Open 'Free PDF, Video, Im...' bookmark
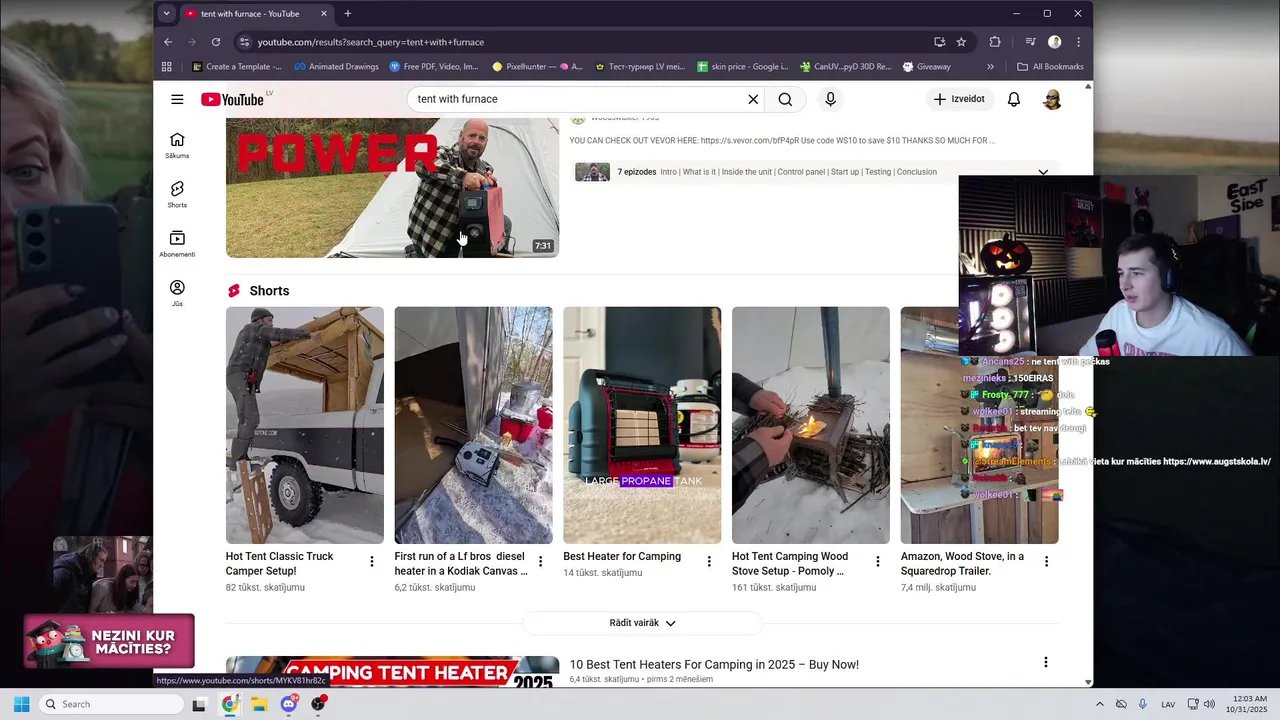The image size is (1280, 720). point(434,67)
